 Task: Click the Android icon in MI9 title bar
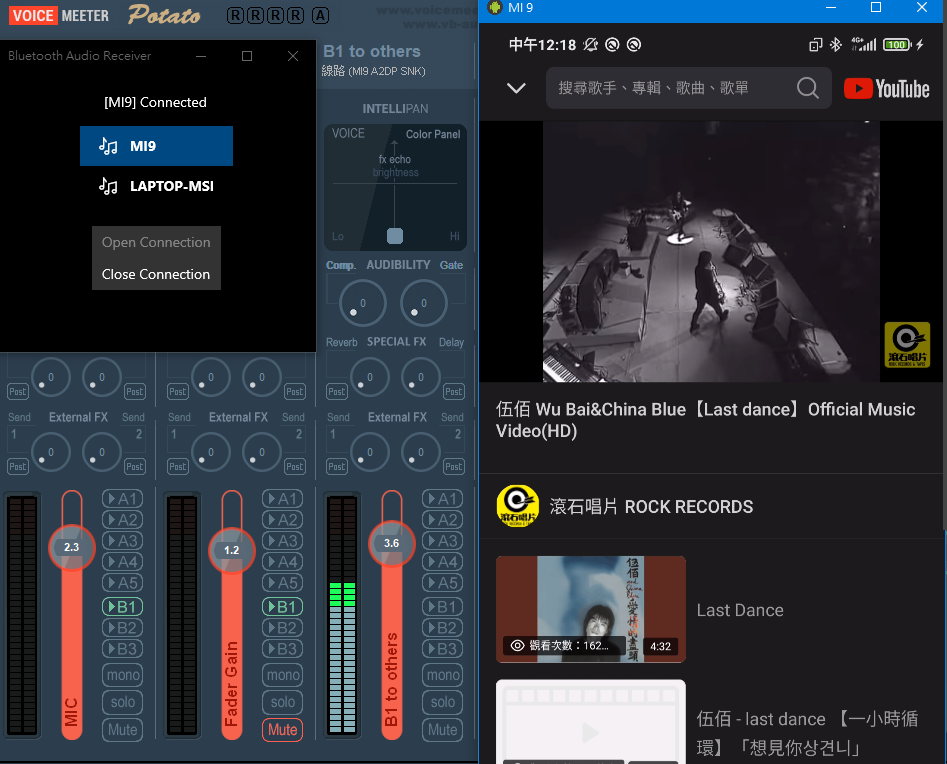tap(495, 8)
